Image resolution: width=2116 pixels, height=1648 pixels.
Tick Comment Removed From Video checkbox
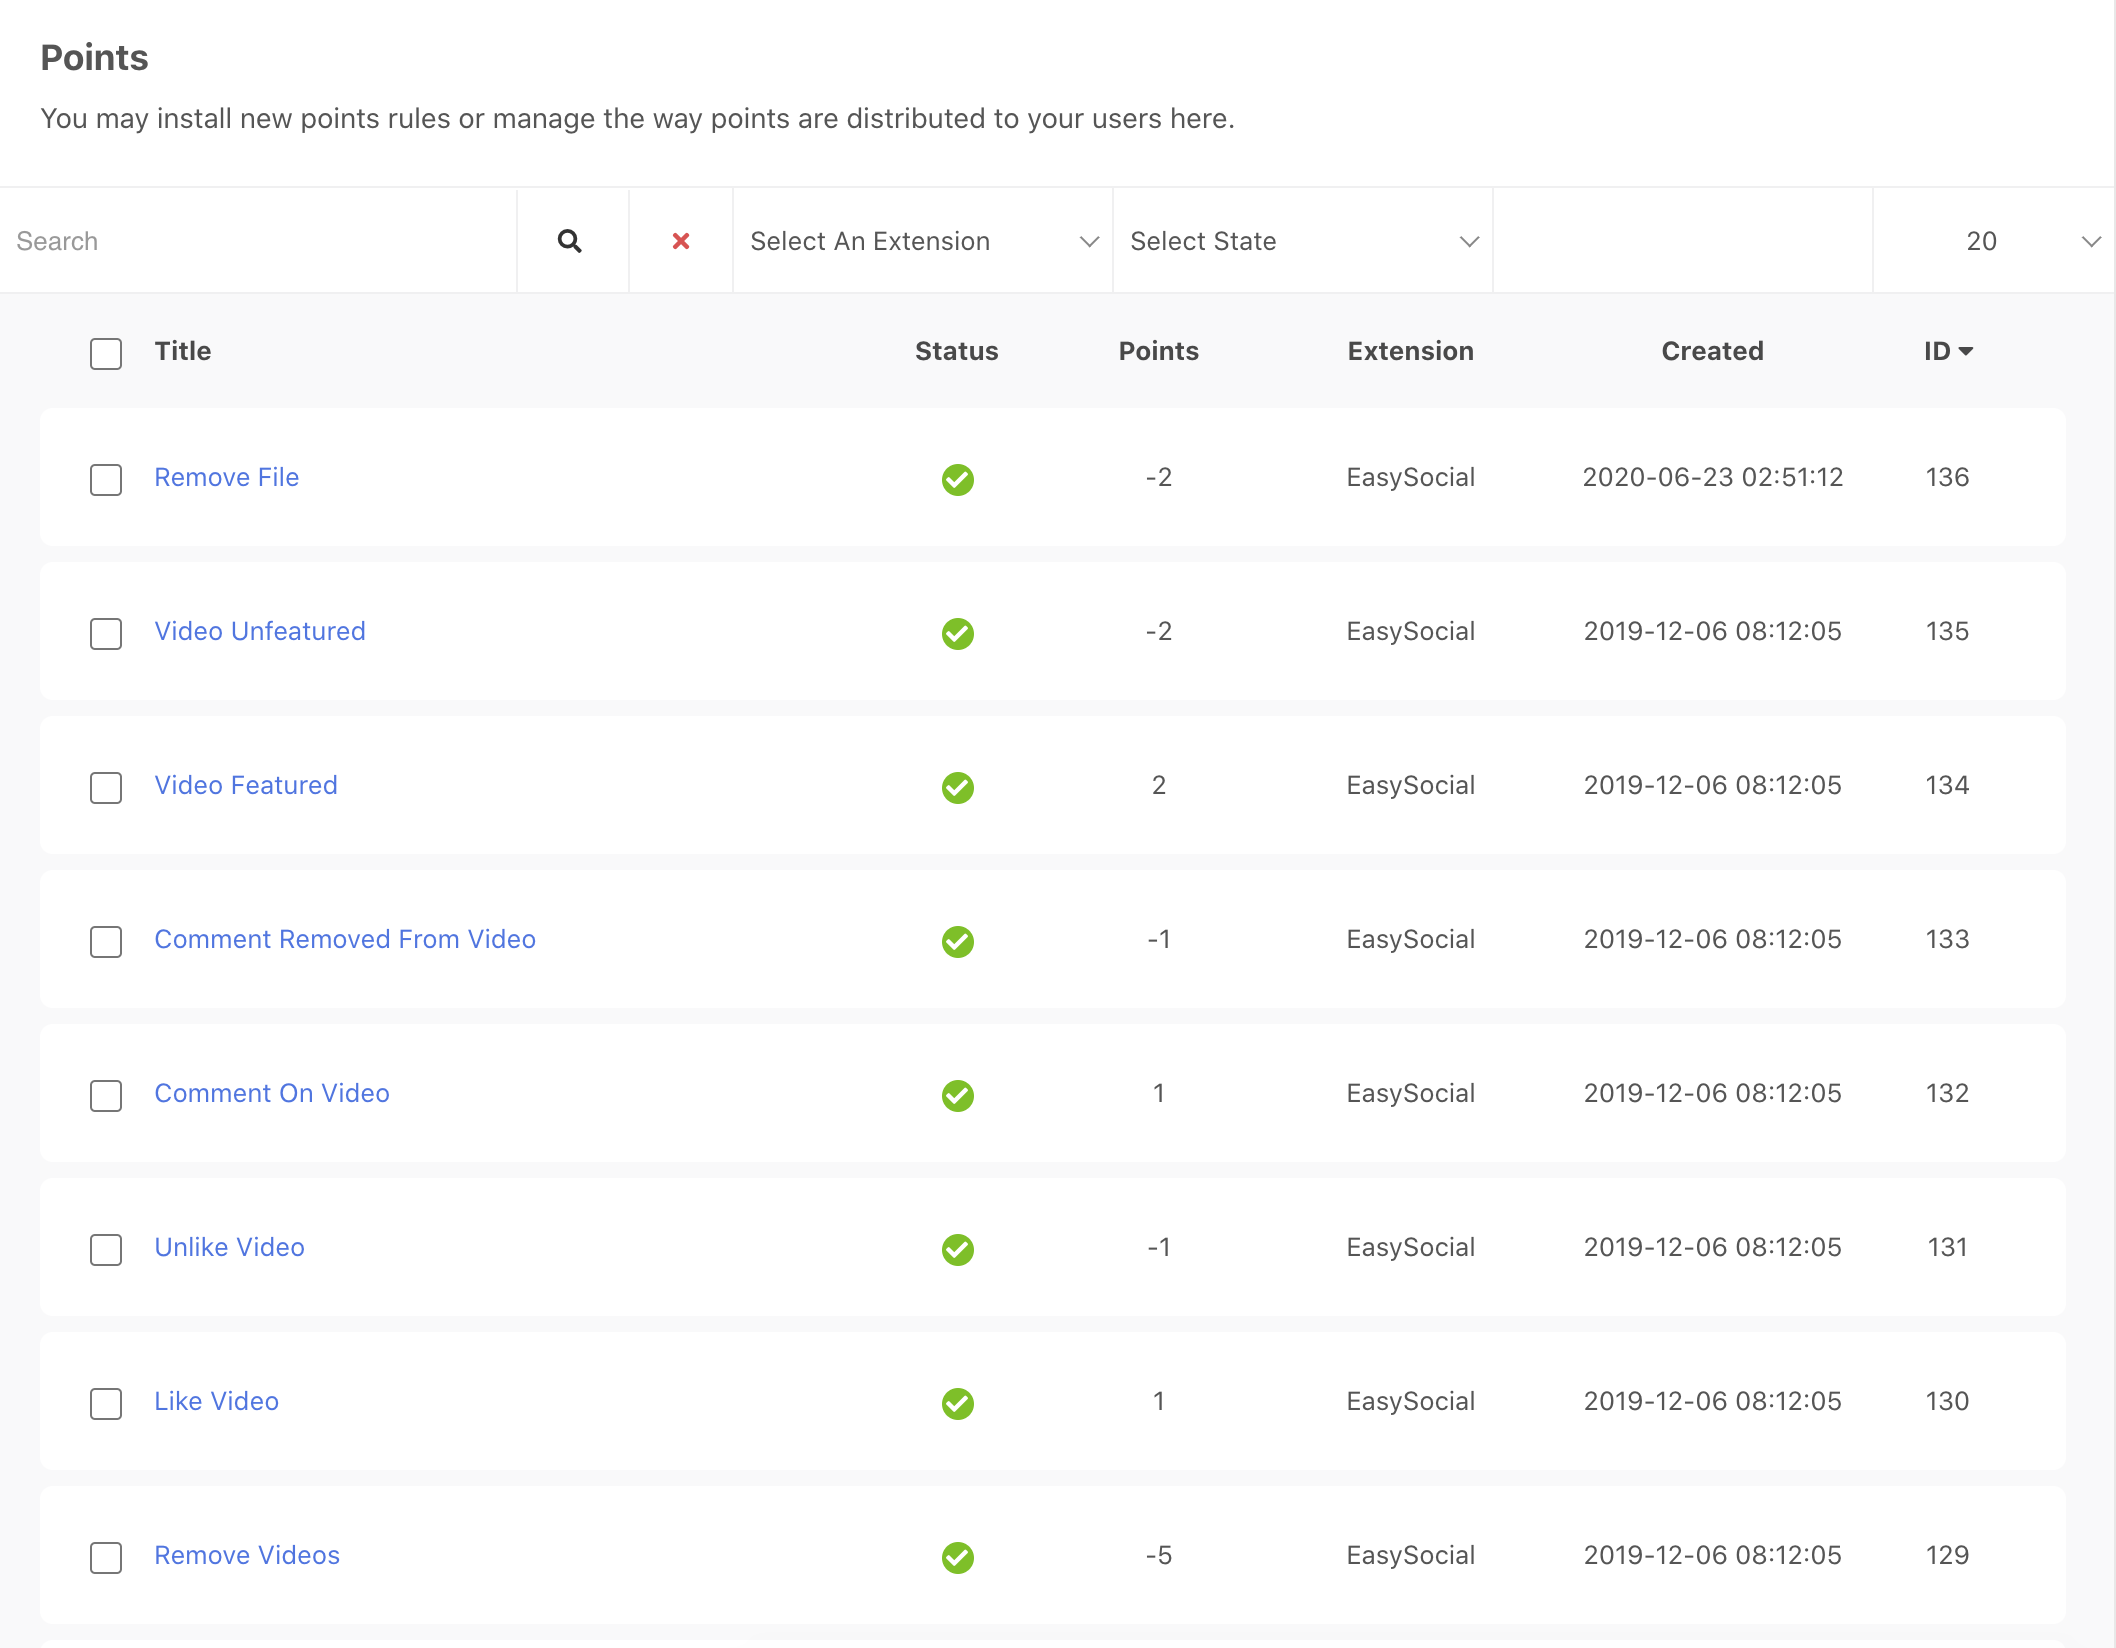coord(106,941)
